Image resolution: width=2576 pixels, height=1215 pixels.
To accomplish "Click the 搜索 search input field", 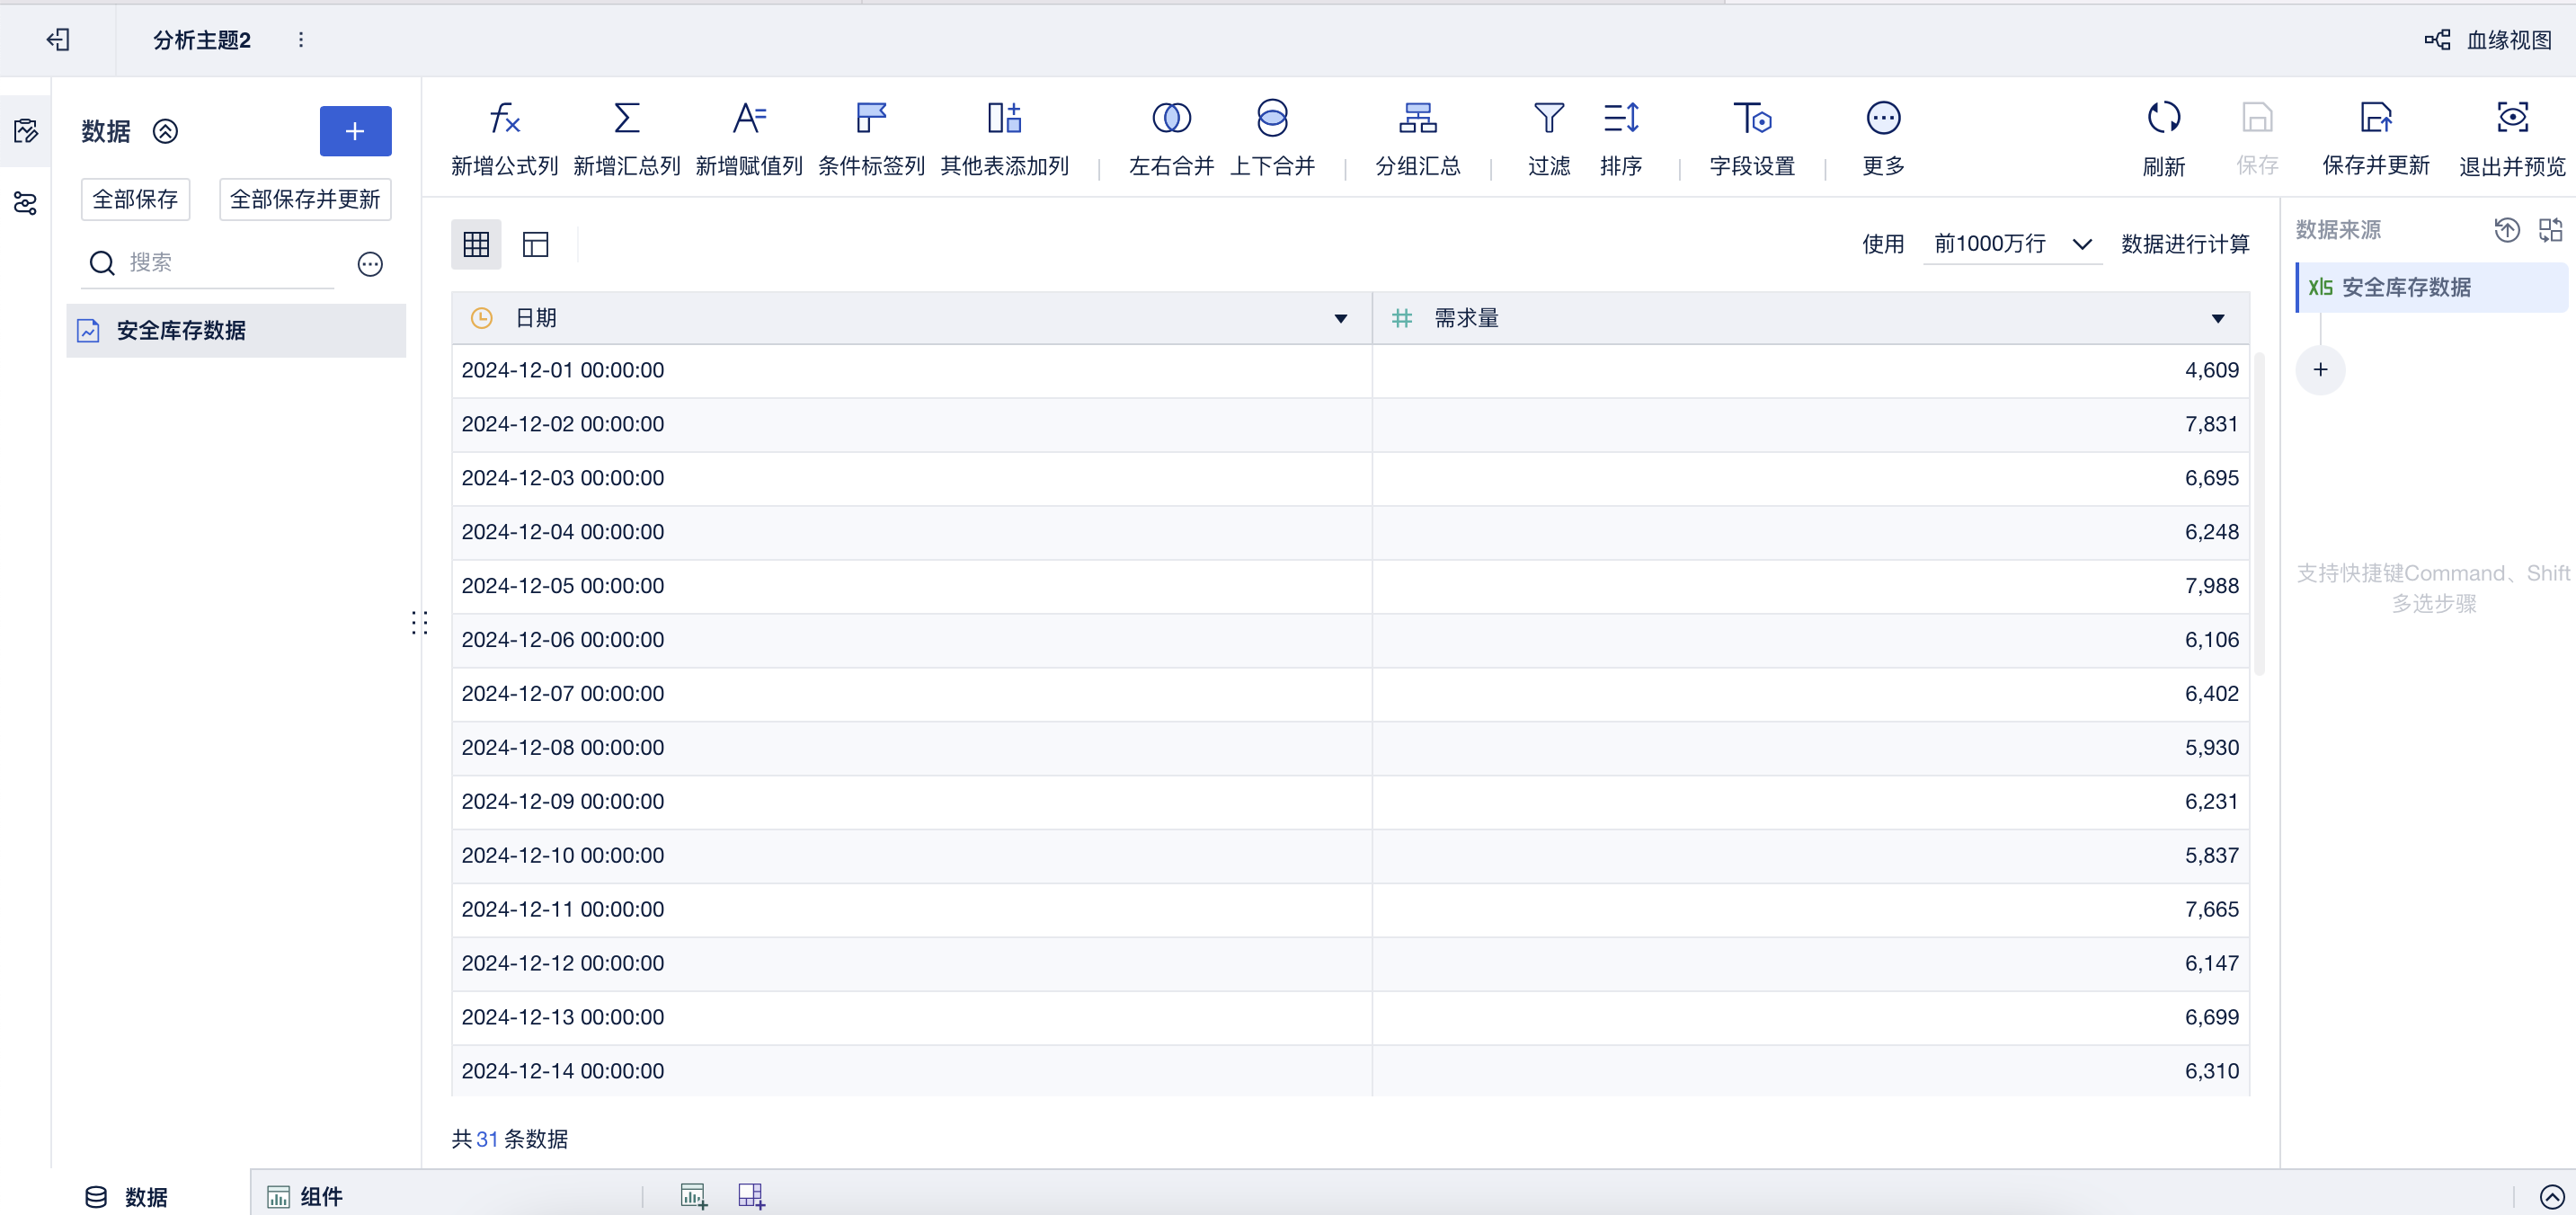I will coord(230,263).
